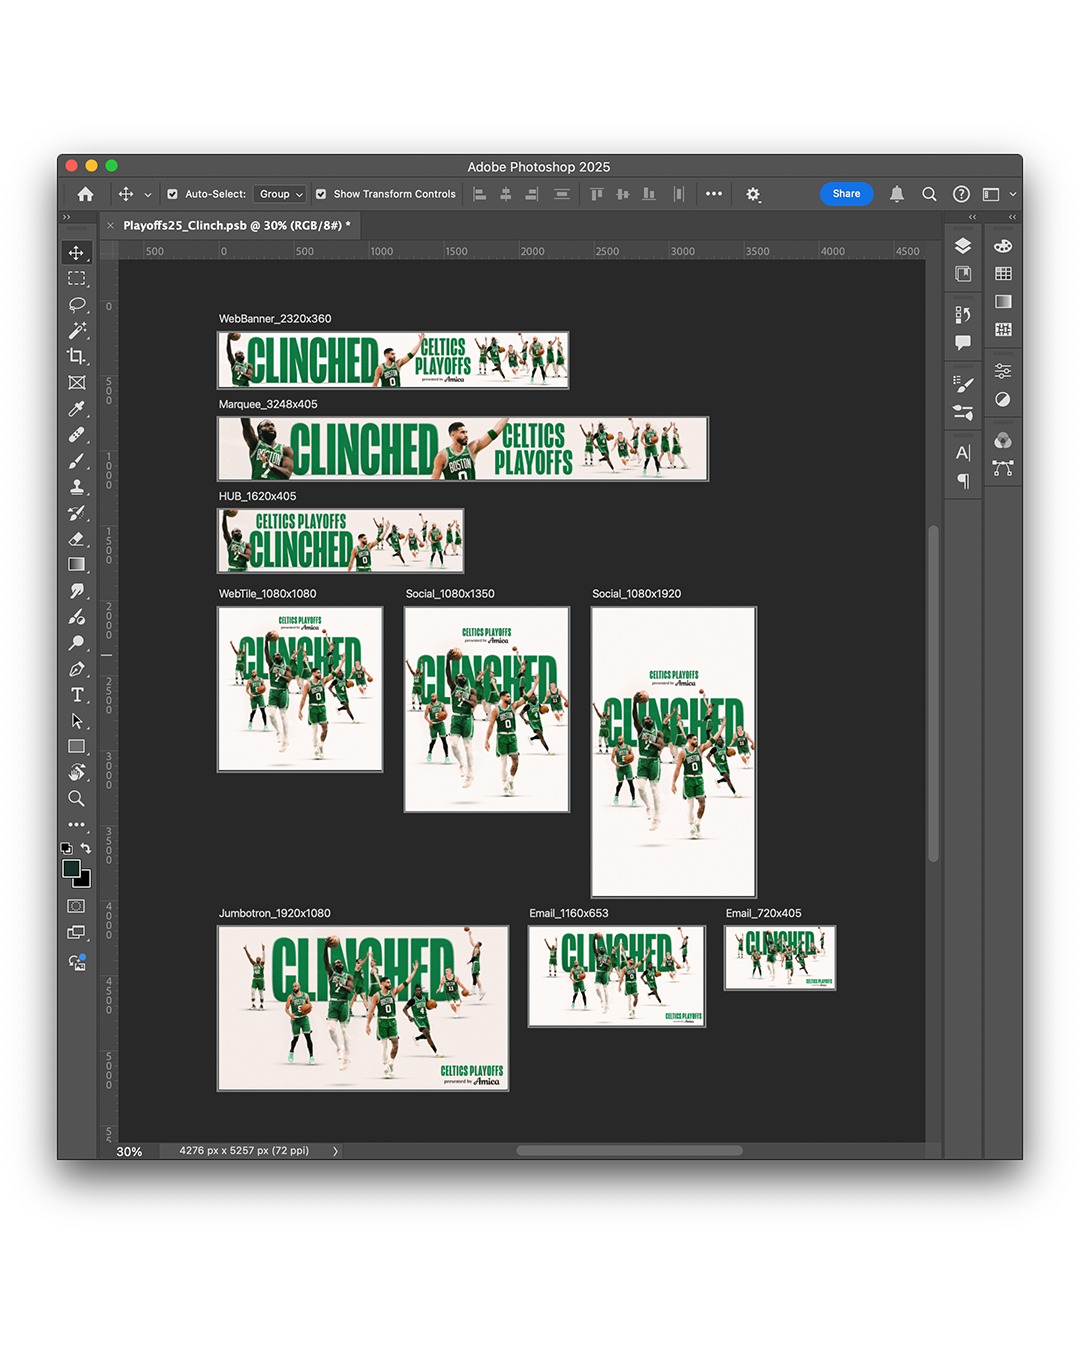
Task: Select the Eyedropper tool
Action: pos(76,409)
